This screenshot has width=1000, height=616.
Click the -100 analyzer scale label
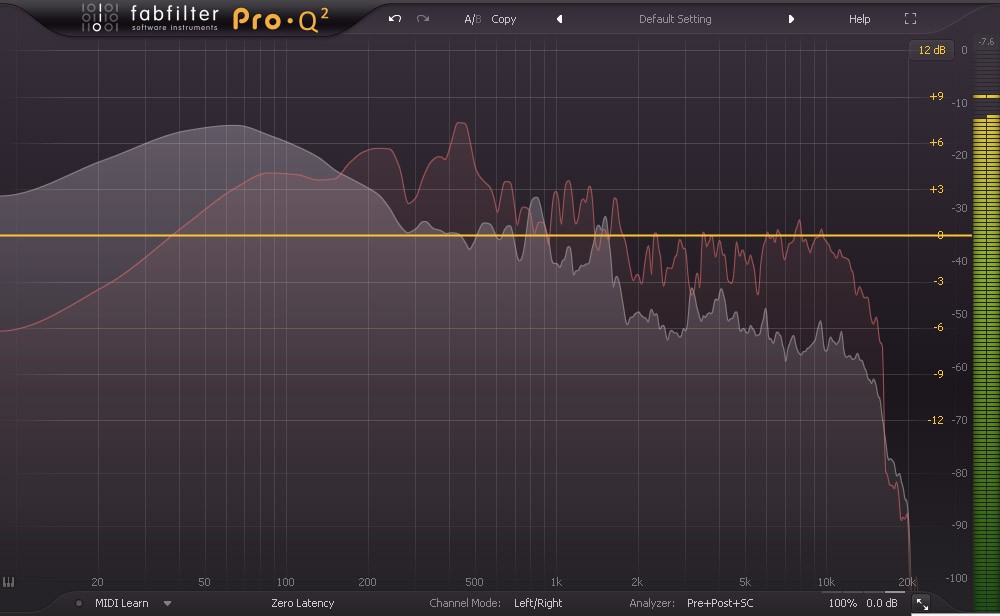pos(956,578)
